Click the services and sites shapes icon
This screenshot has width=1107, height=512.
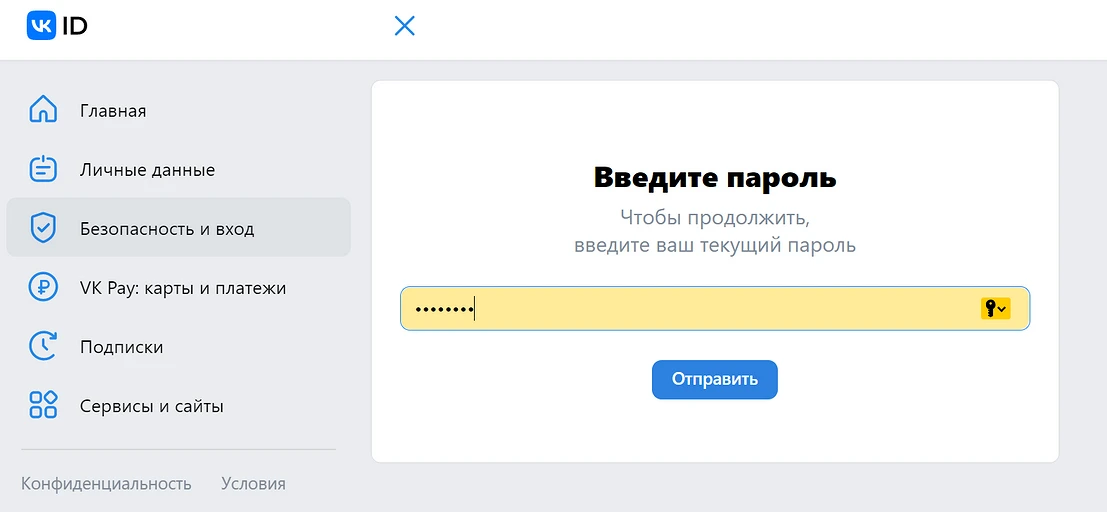(43, 405)
